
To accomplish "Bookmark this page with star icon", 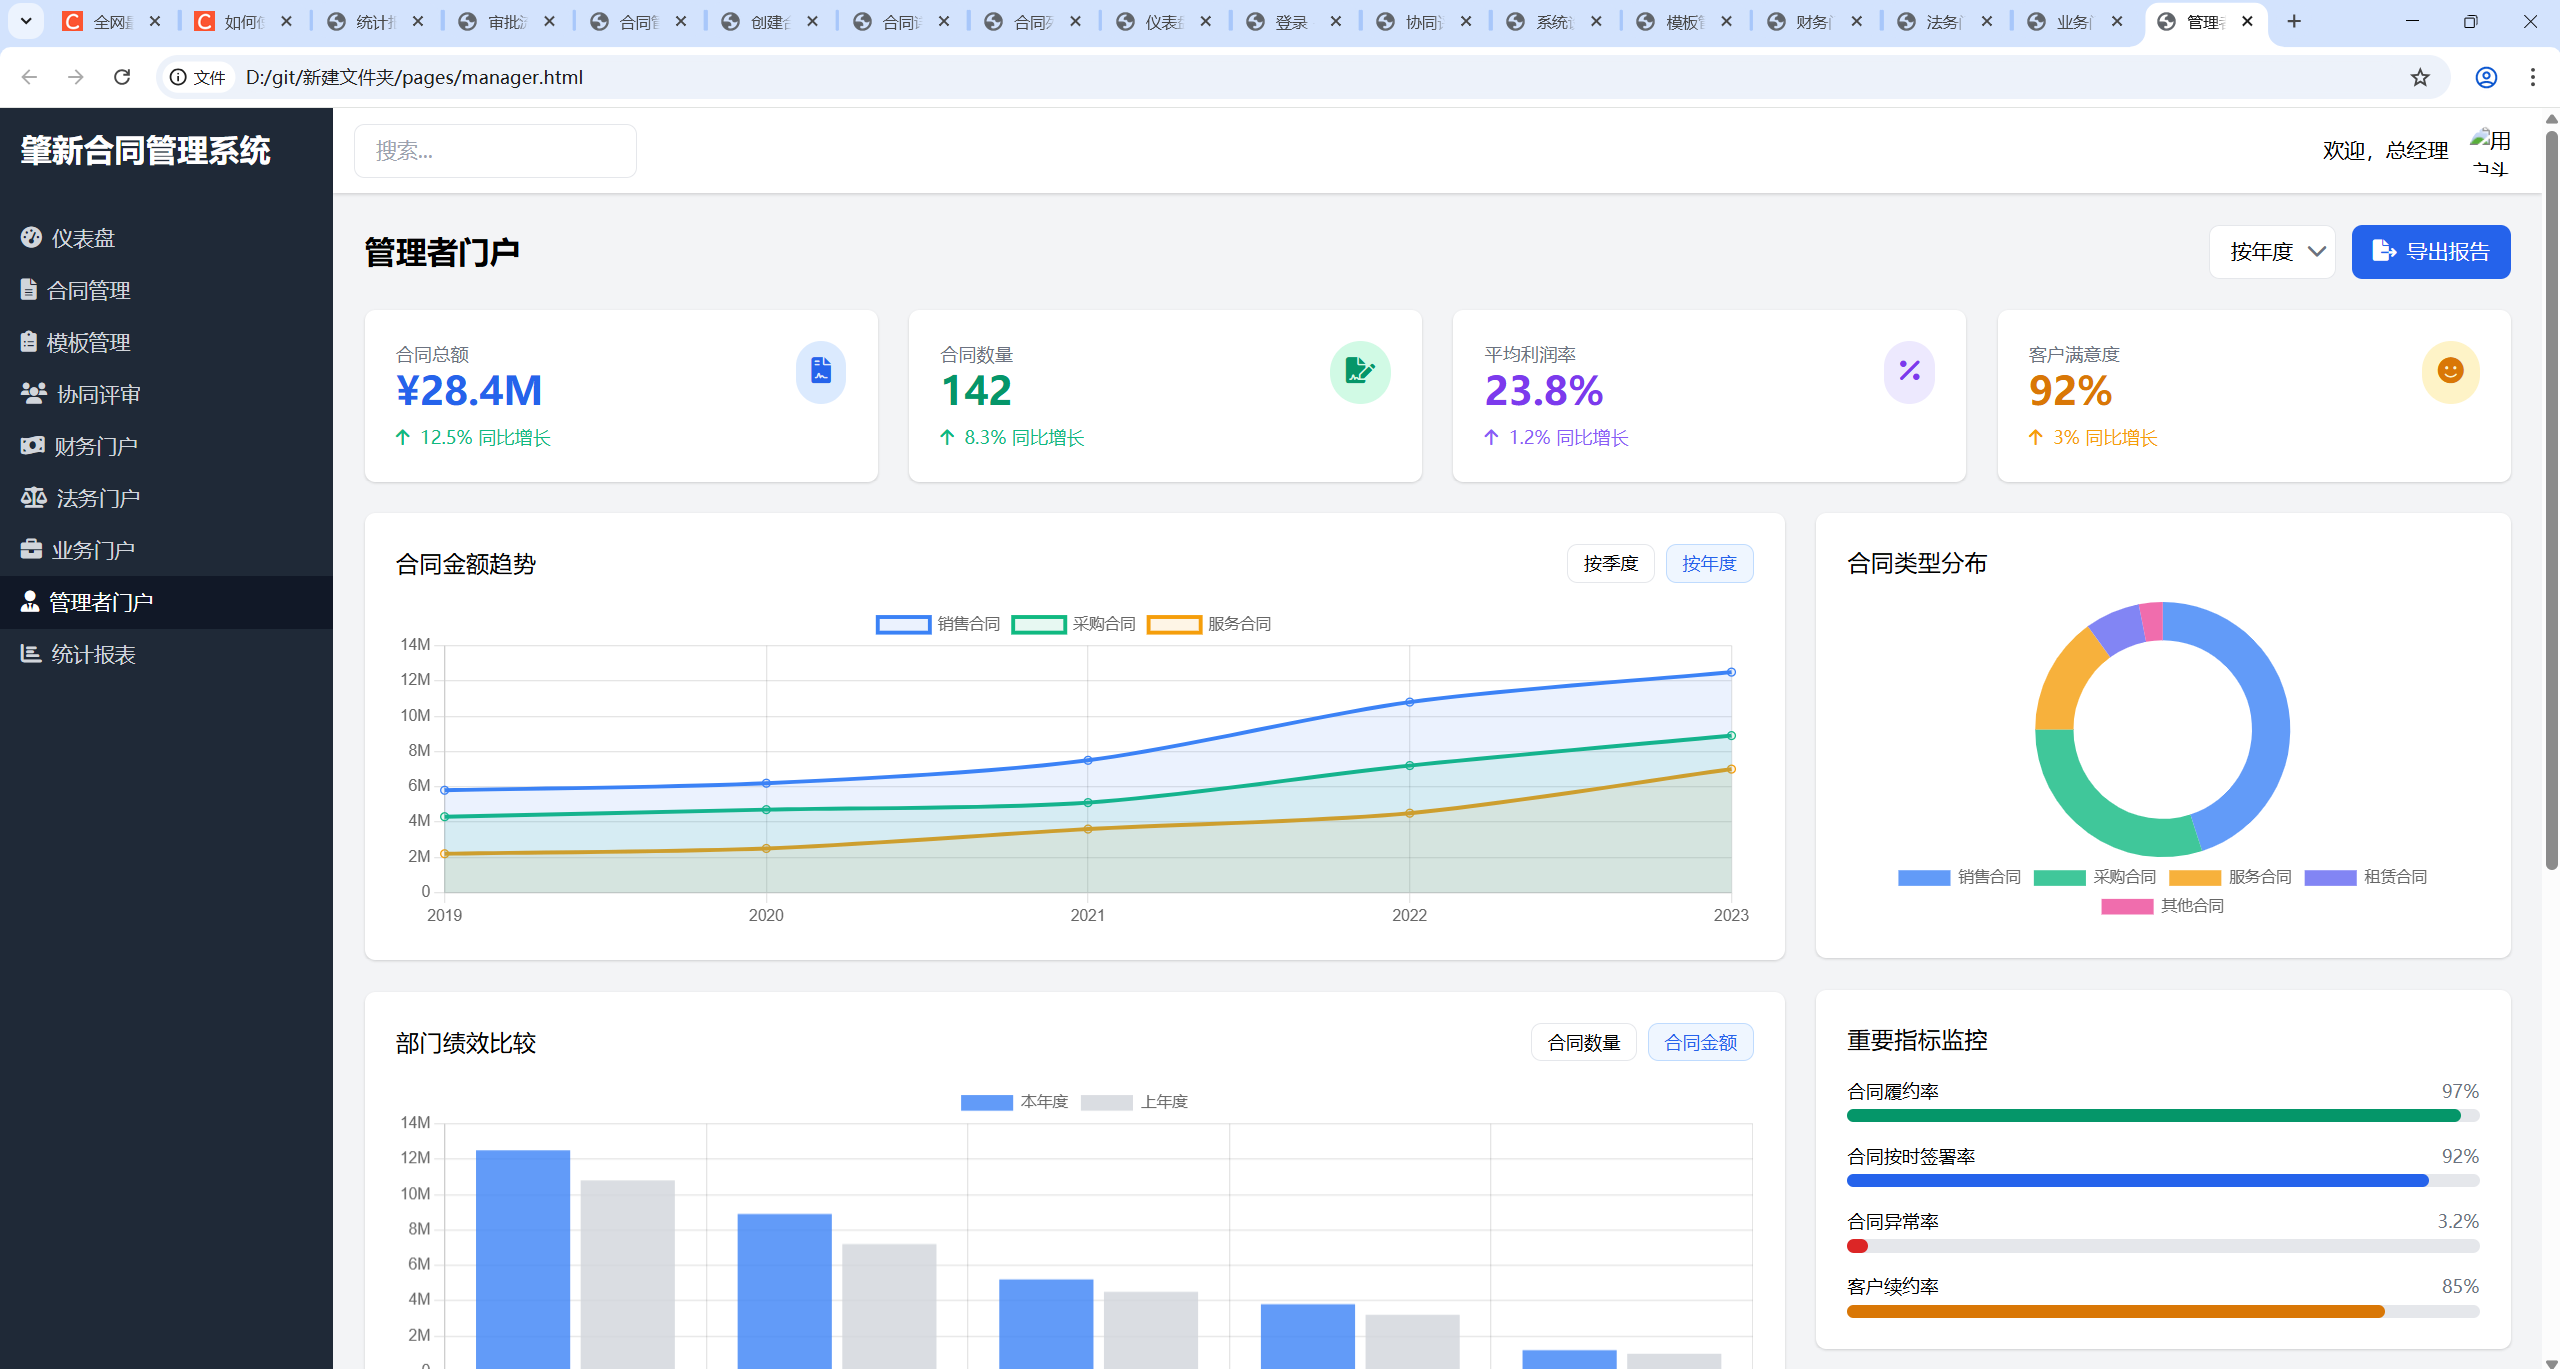I will (2419, 77).
